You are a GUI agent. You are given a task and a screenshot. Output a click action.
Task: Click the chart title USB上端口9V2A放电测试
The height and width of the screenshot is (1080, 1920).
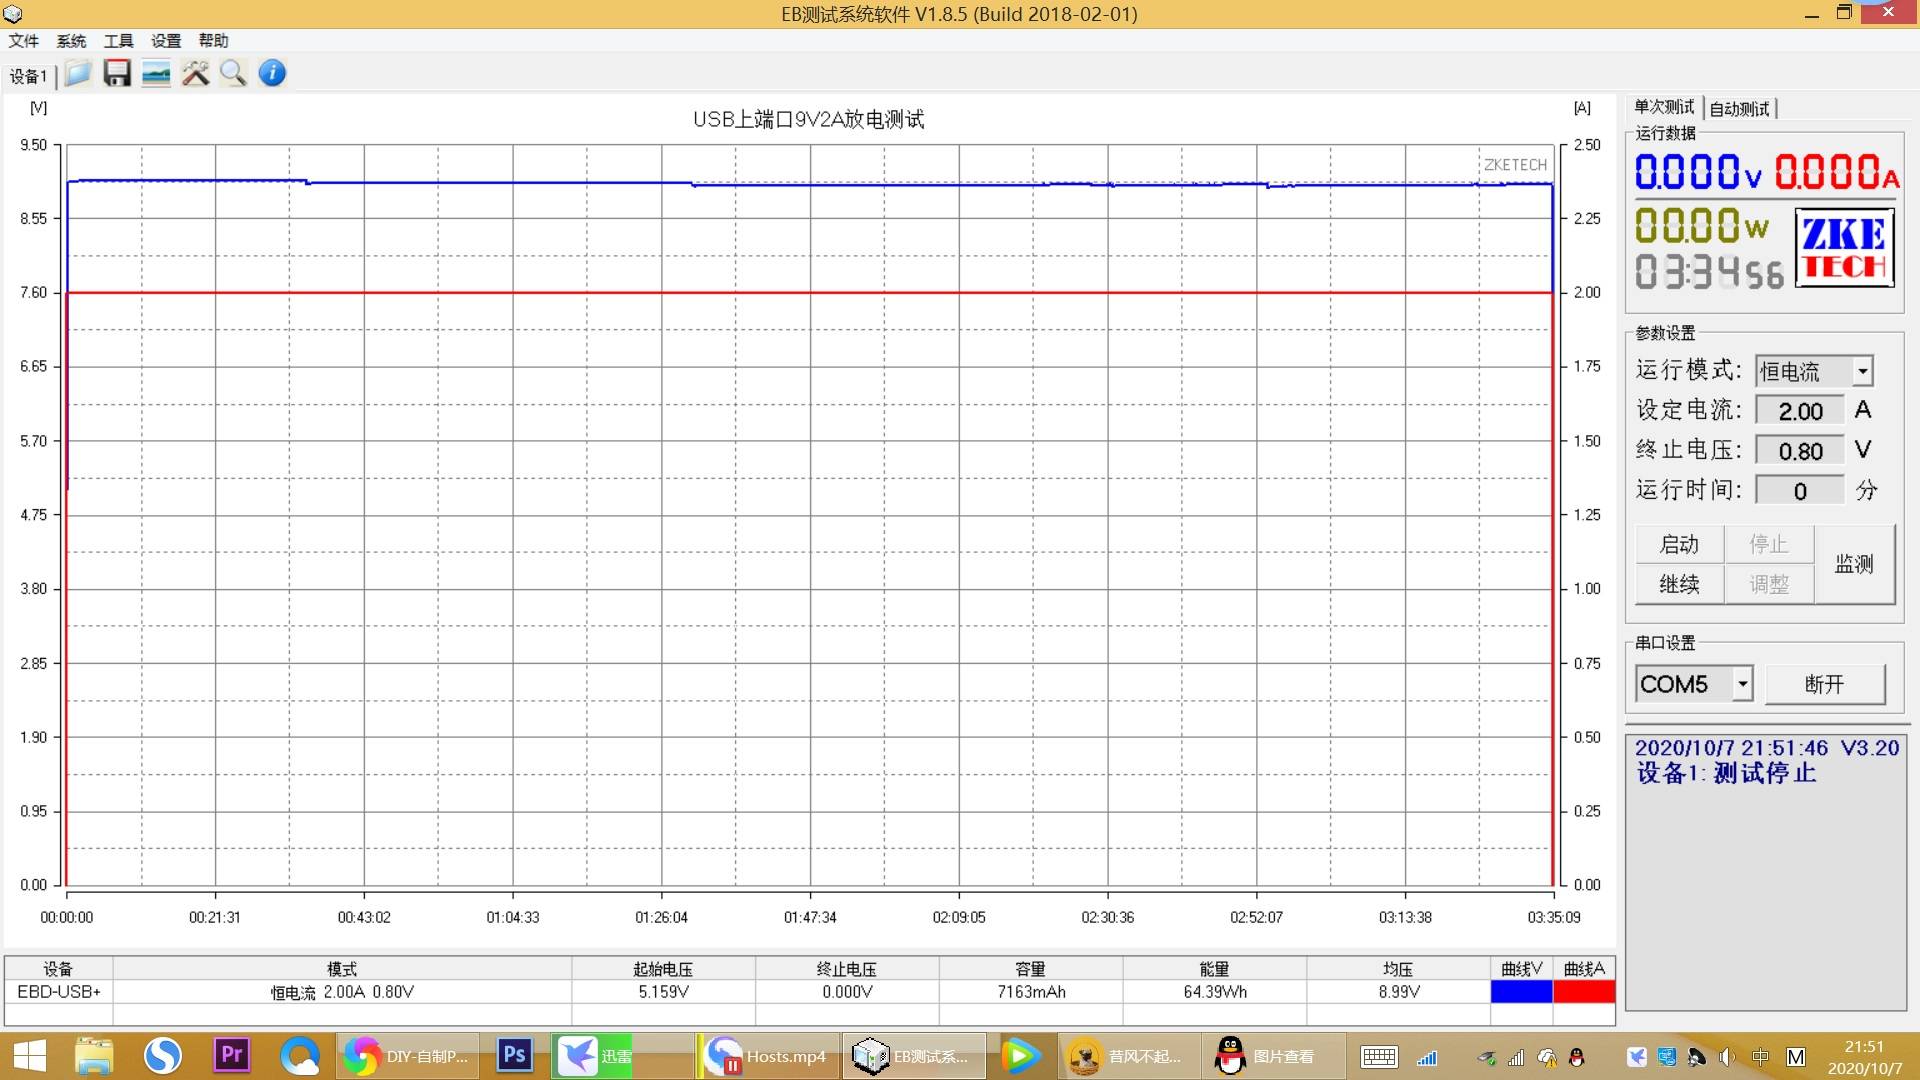[808, 119]
